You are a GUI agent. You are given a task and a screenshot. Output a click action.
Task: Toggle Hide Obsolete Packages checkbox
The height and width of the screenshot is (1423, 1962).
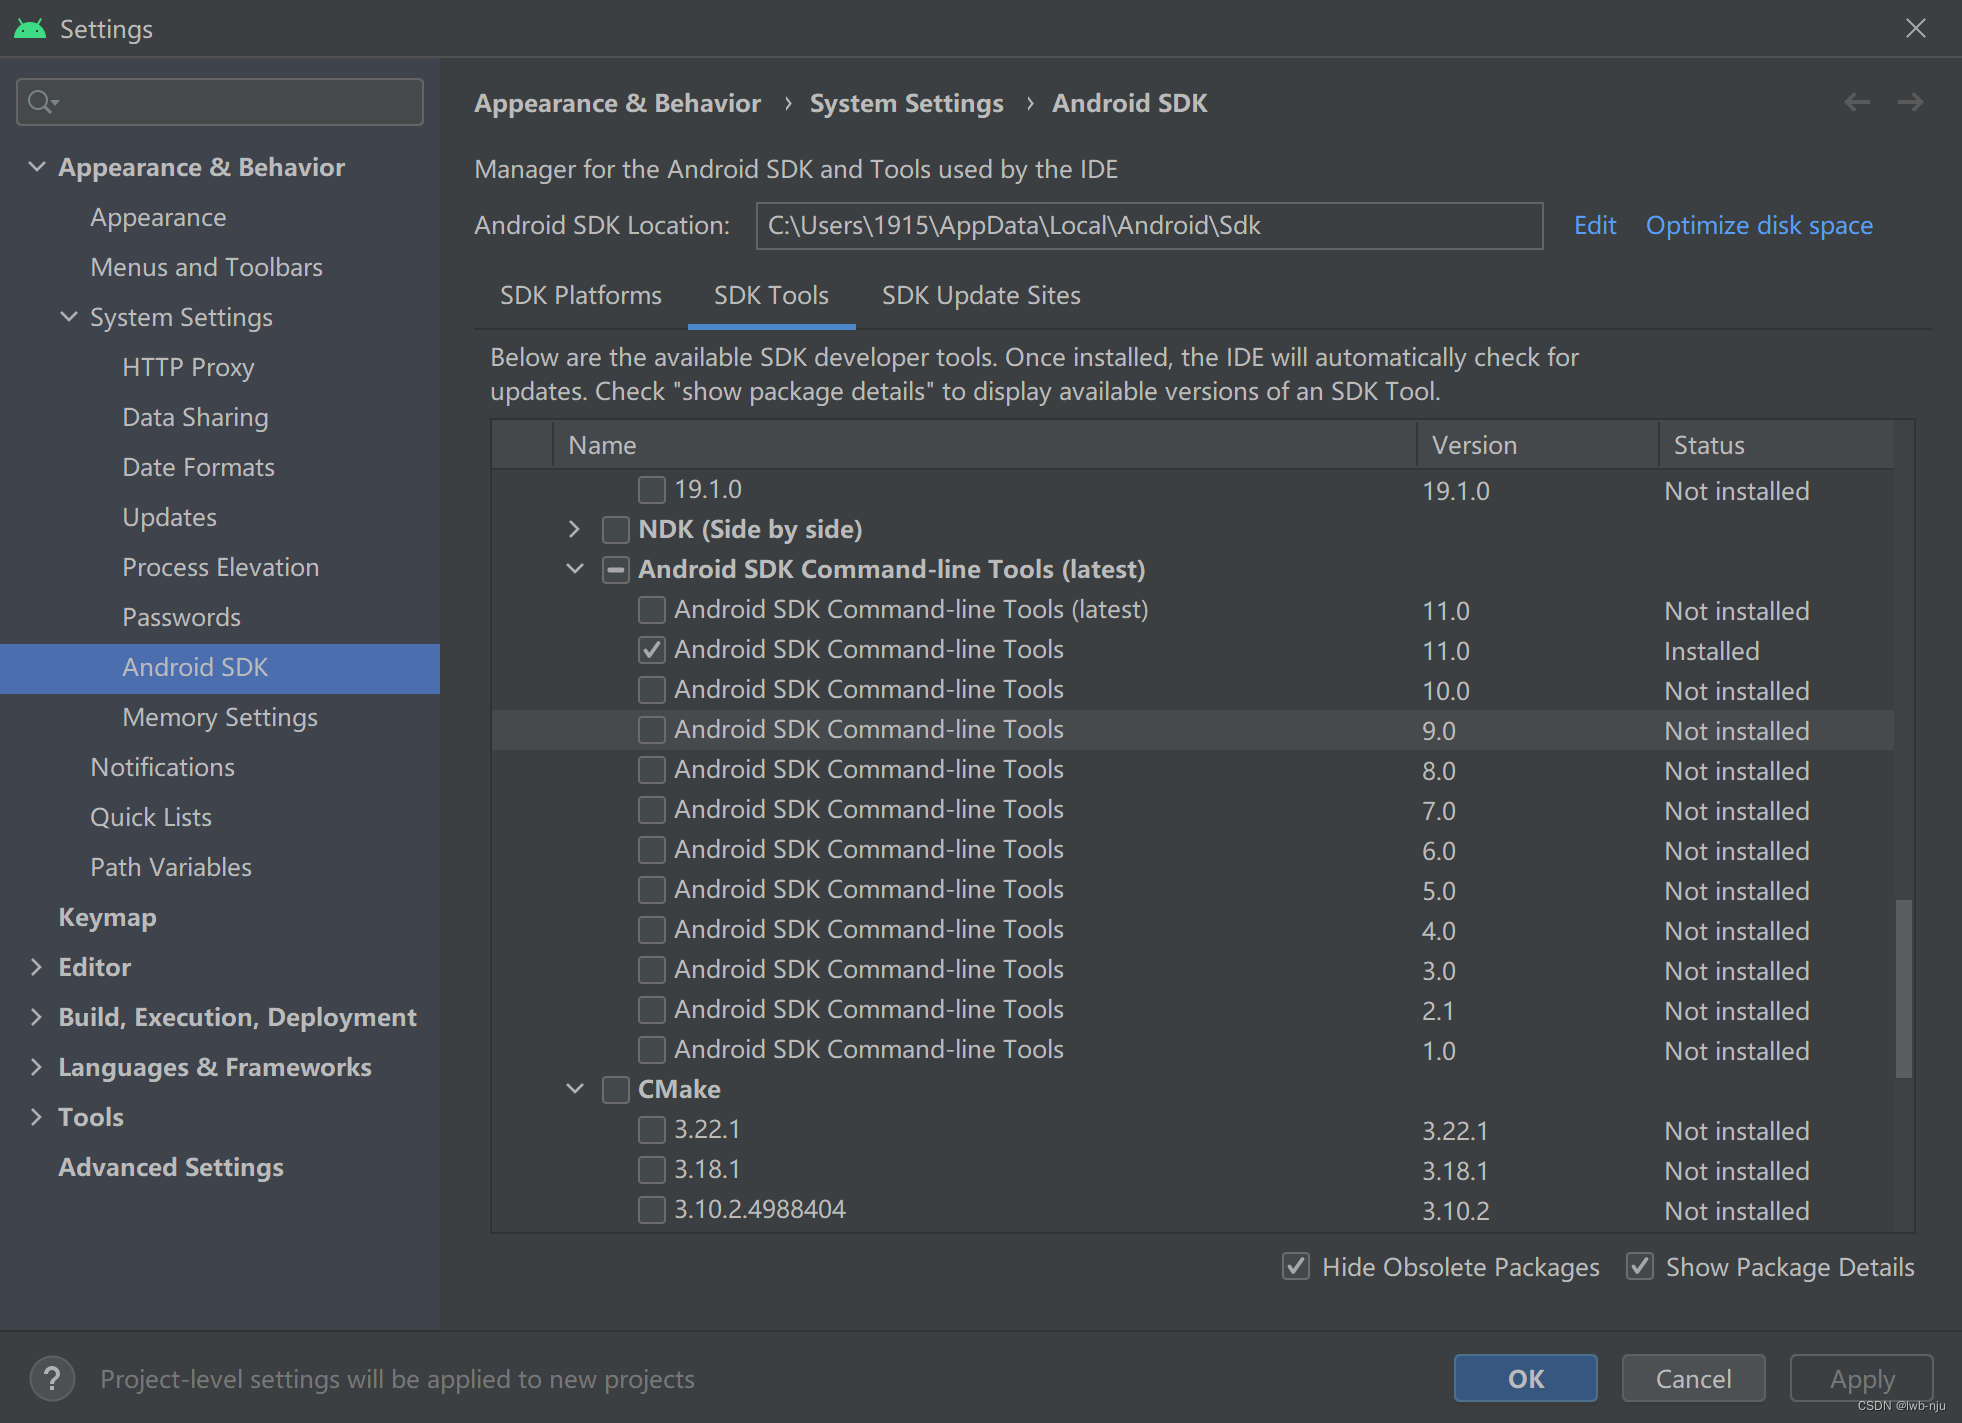pyautogui.click(x=1296, y=1267)
